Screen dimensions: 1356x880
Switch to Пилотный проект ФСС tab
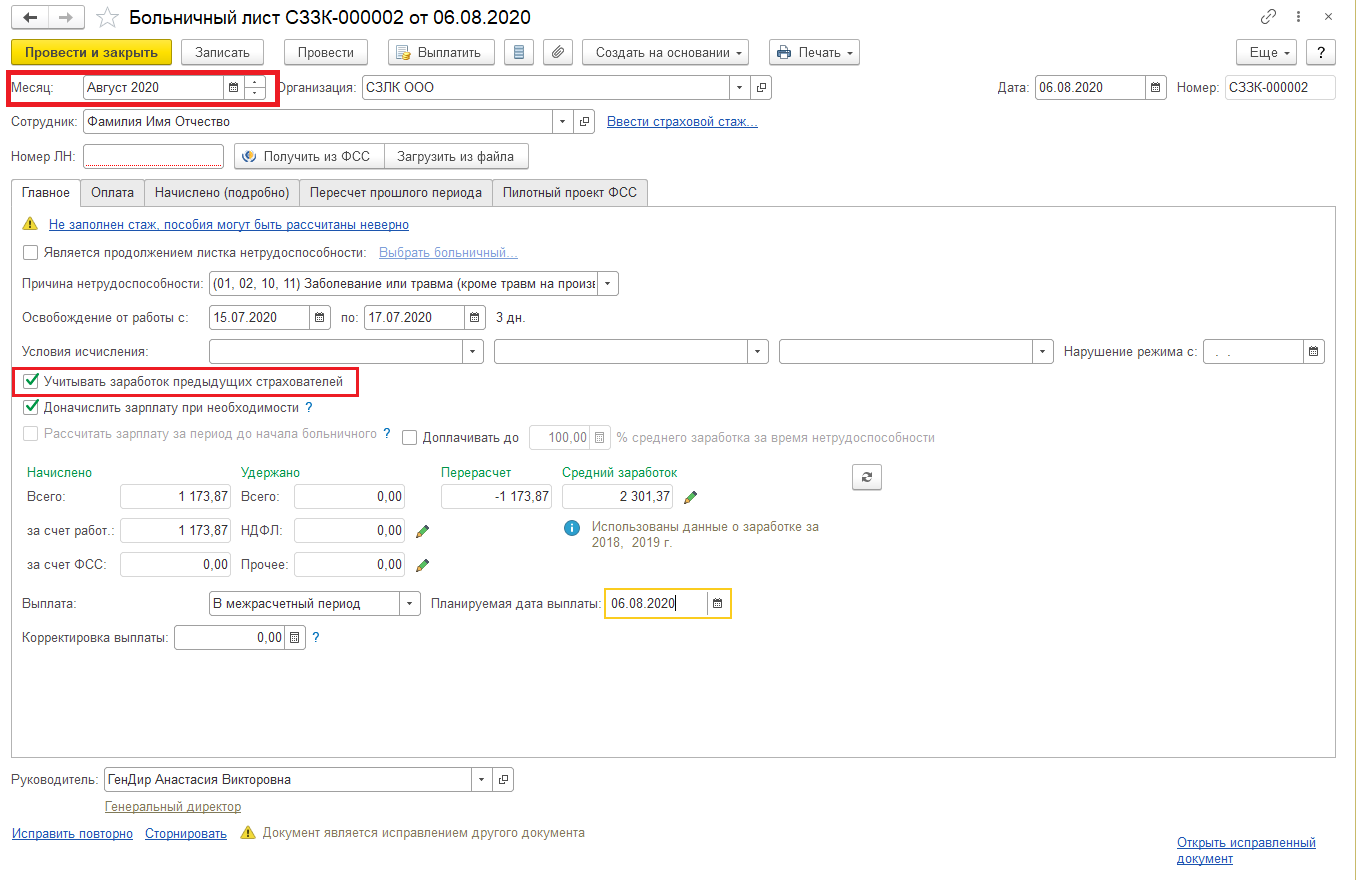[x=571, y=193]
